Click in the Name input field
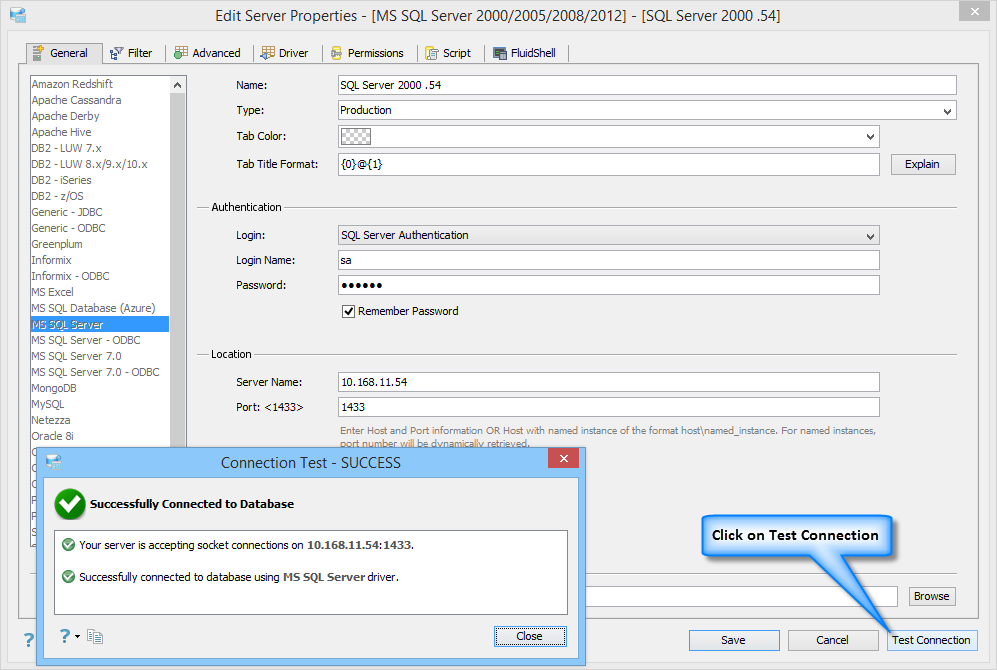 647,85
